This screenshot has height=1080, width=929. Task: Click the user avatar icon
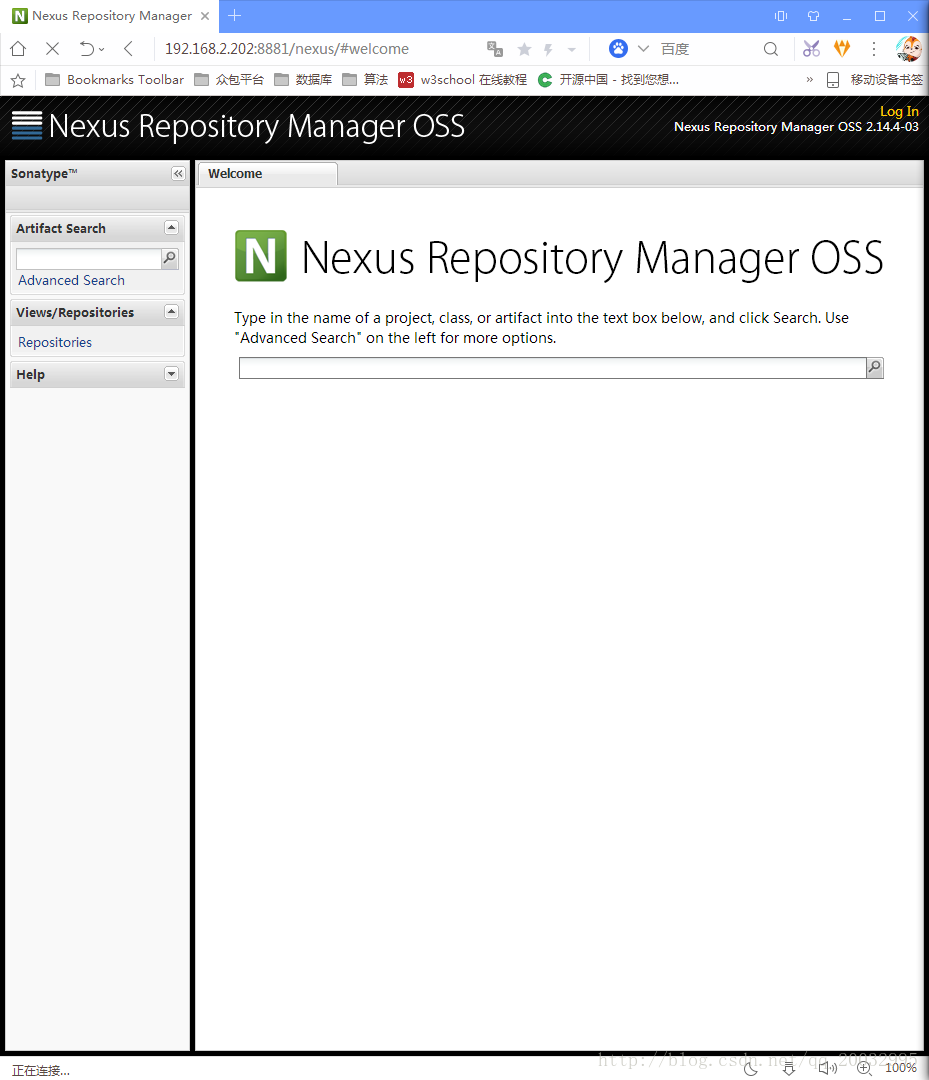tap(908, 49)
